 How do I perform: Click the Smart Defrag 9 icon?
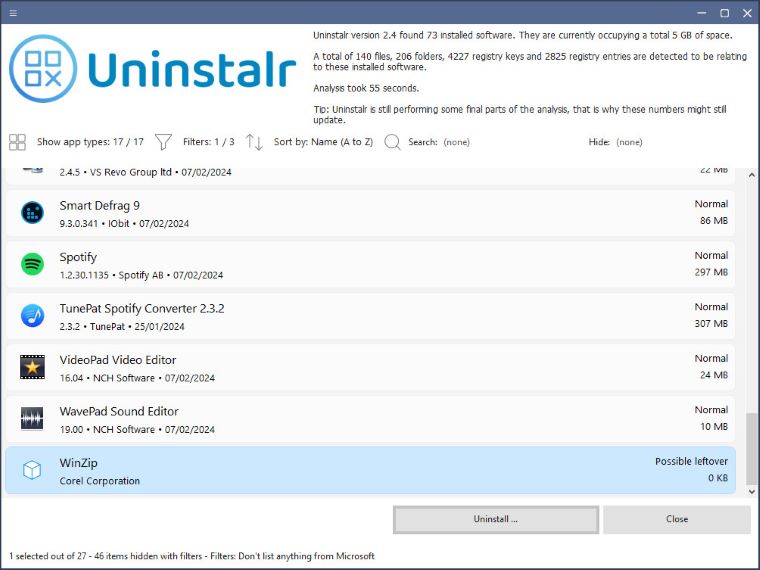[32, 213]
